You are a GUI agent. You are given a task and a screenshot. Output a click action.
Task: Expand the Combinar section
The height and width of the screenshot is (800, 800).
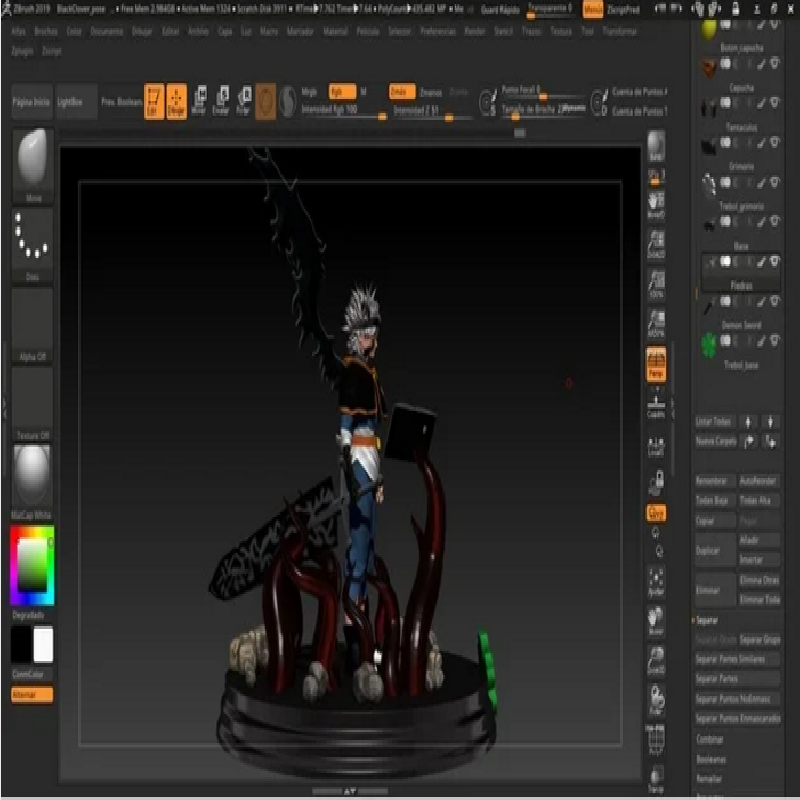click(709, 739)
